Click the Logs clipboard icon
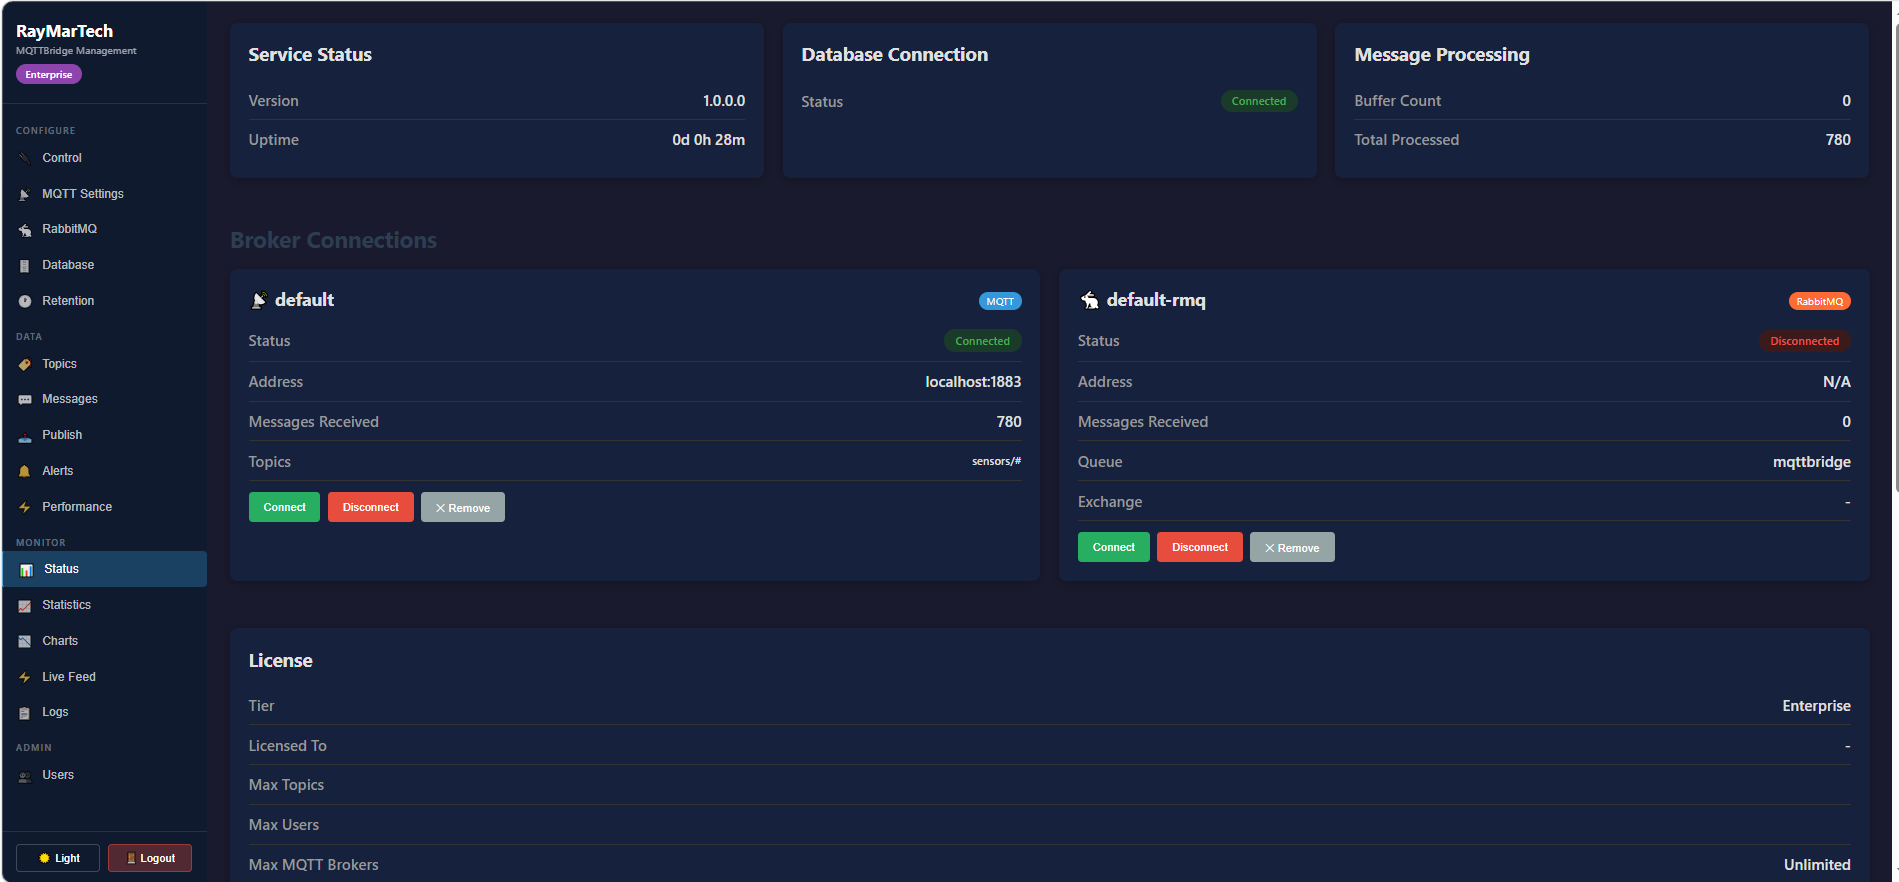Screen dimensions: 1899x882 point(25,713)
